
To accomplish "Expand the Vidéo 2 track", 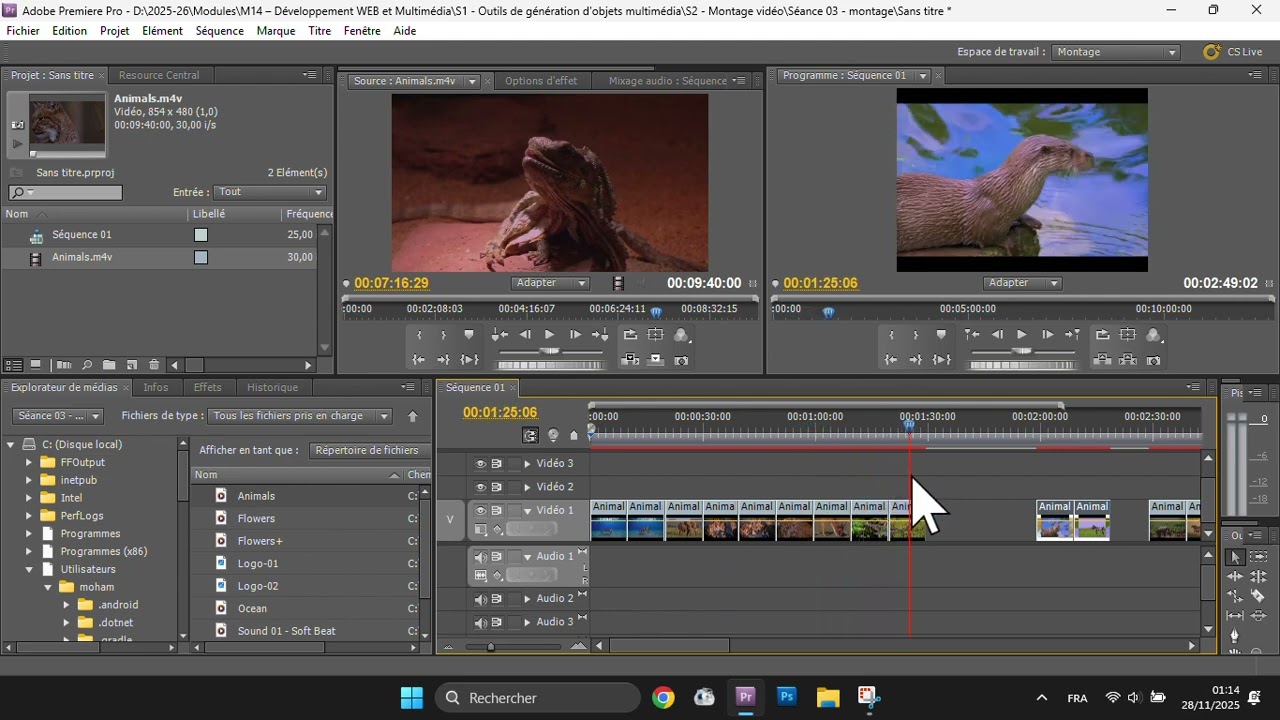I will [x=527, y=487].
